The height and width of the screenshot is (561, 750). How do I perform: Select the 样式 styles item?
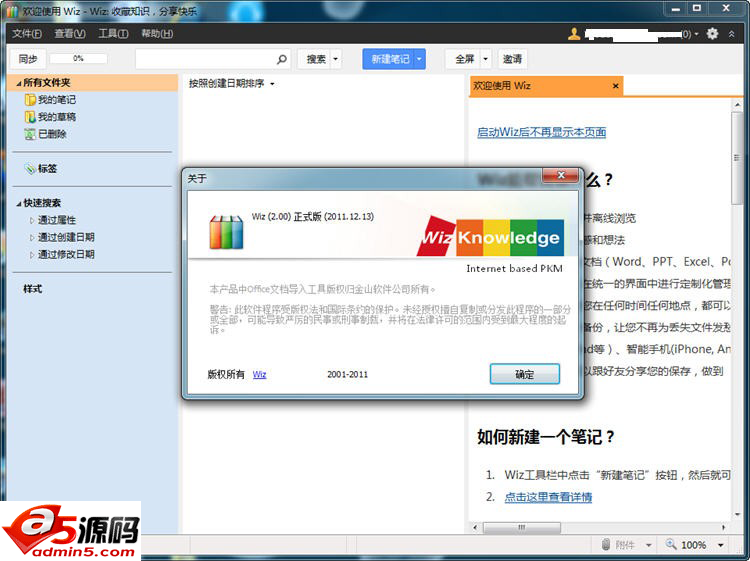33,289
